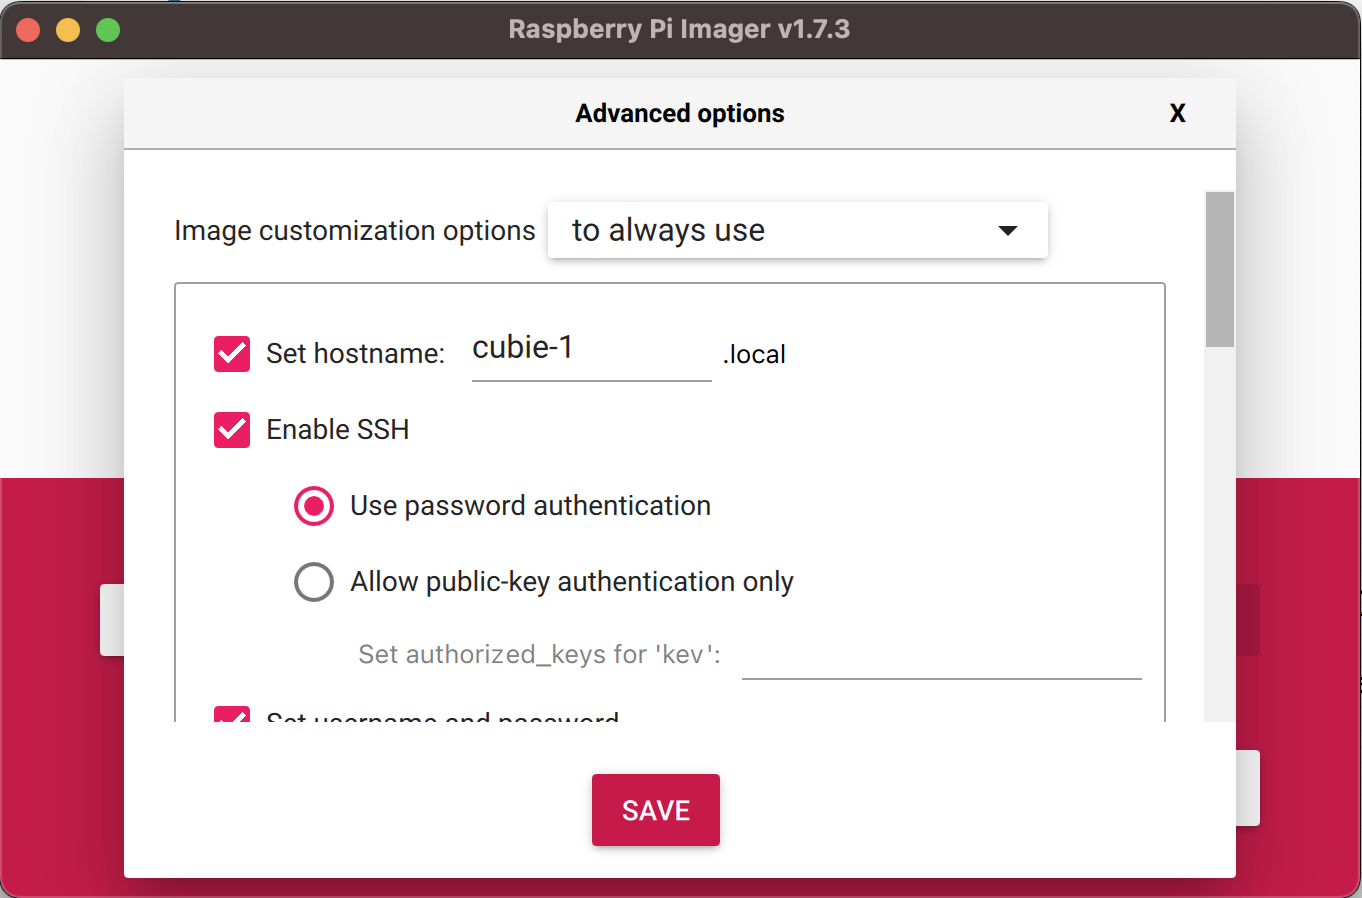The image size is (1362, 898).
Task: Select Use password authentication radio button
Action: point(314,506)
